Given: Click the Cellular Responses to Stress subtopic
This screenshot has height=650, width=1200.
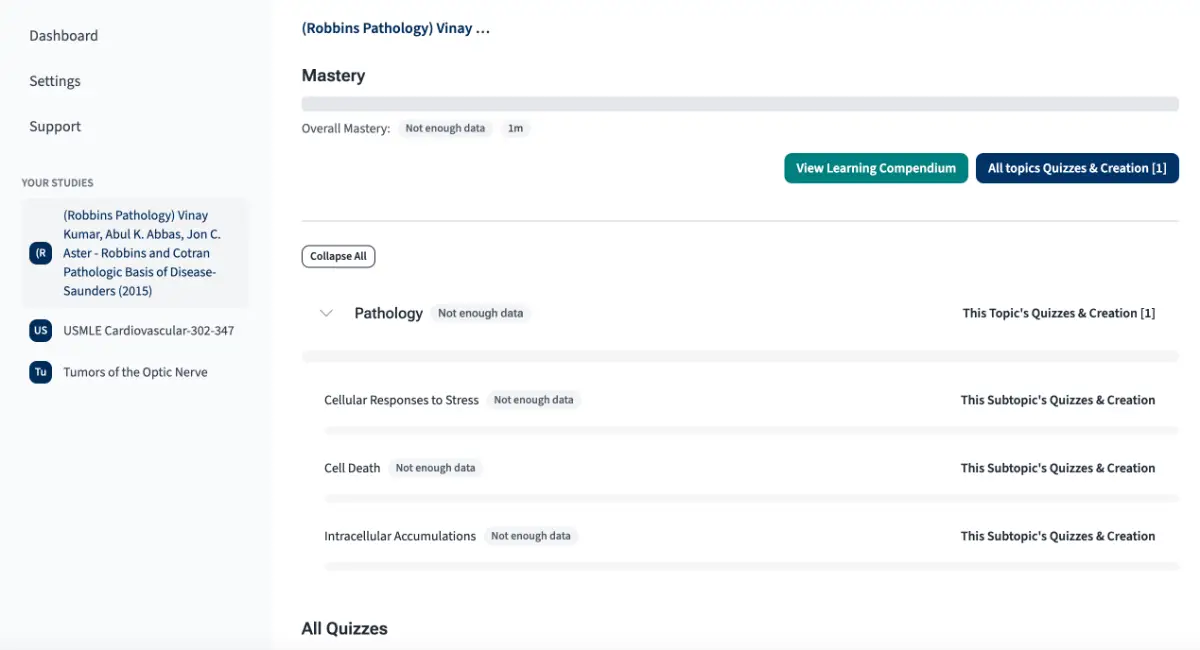Looking at the screenshot, I should pos(401,400).
